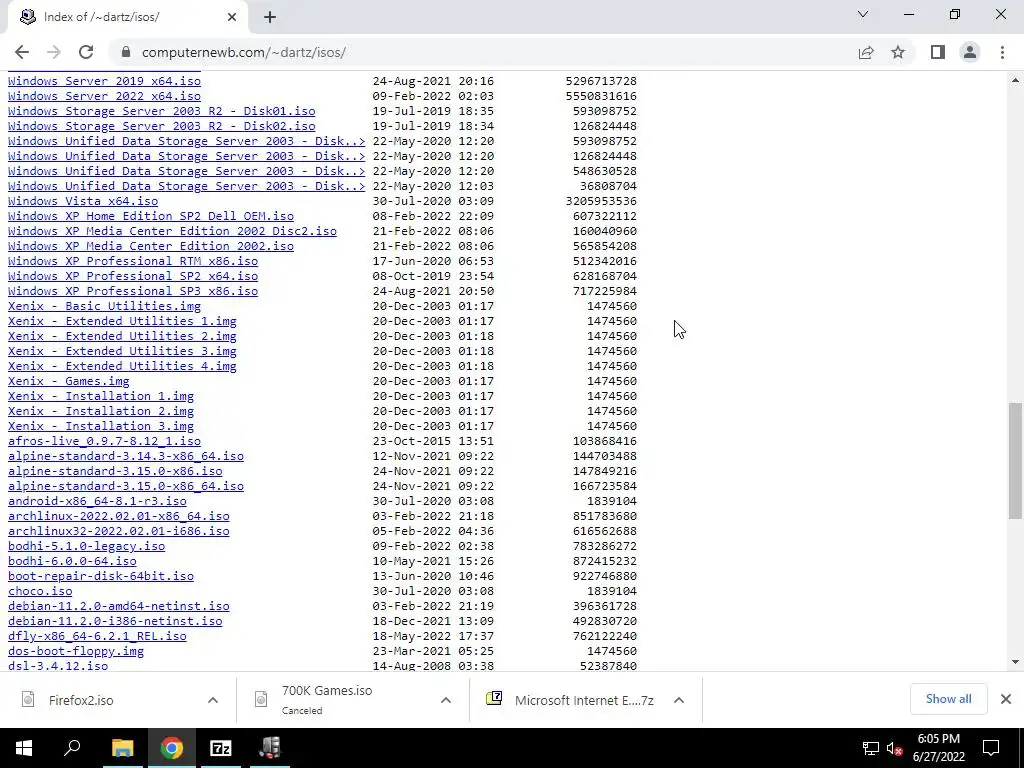Open muted volume tray icon
Image resolution: width=1024 pixels, height=768 pixels.
894,748
